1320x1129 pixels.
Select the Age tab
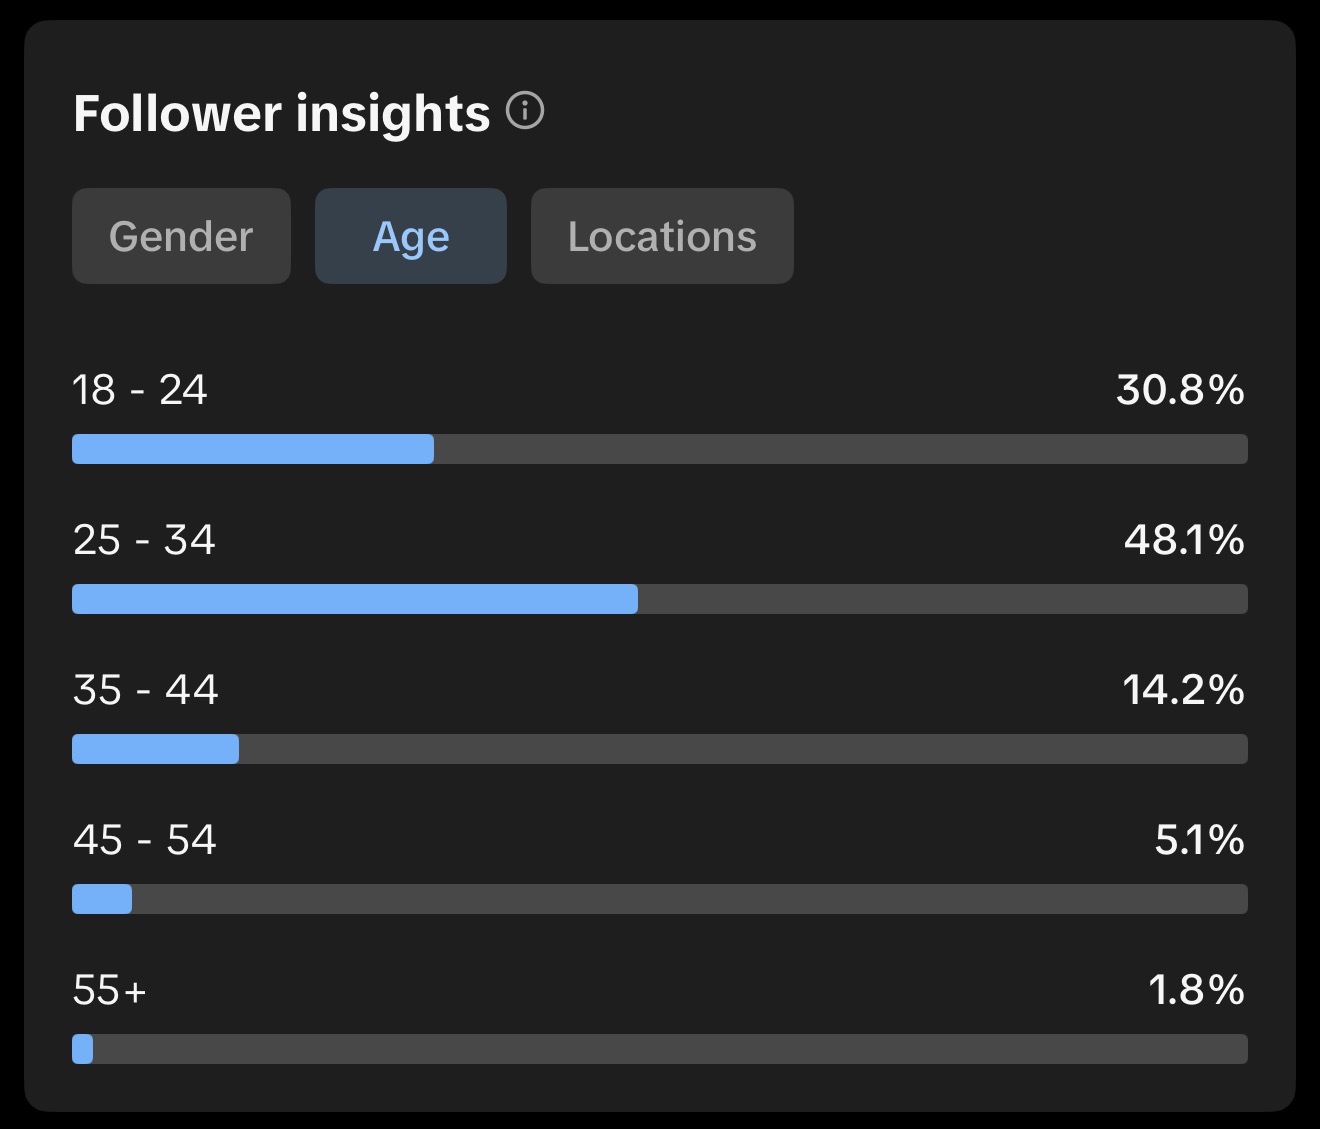click(x=411, y=236)
